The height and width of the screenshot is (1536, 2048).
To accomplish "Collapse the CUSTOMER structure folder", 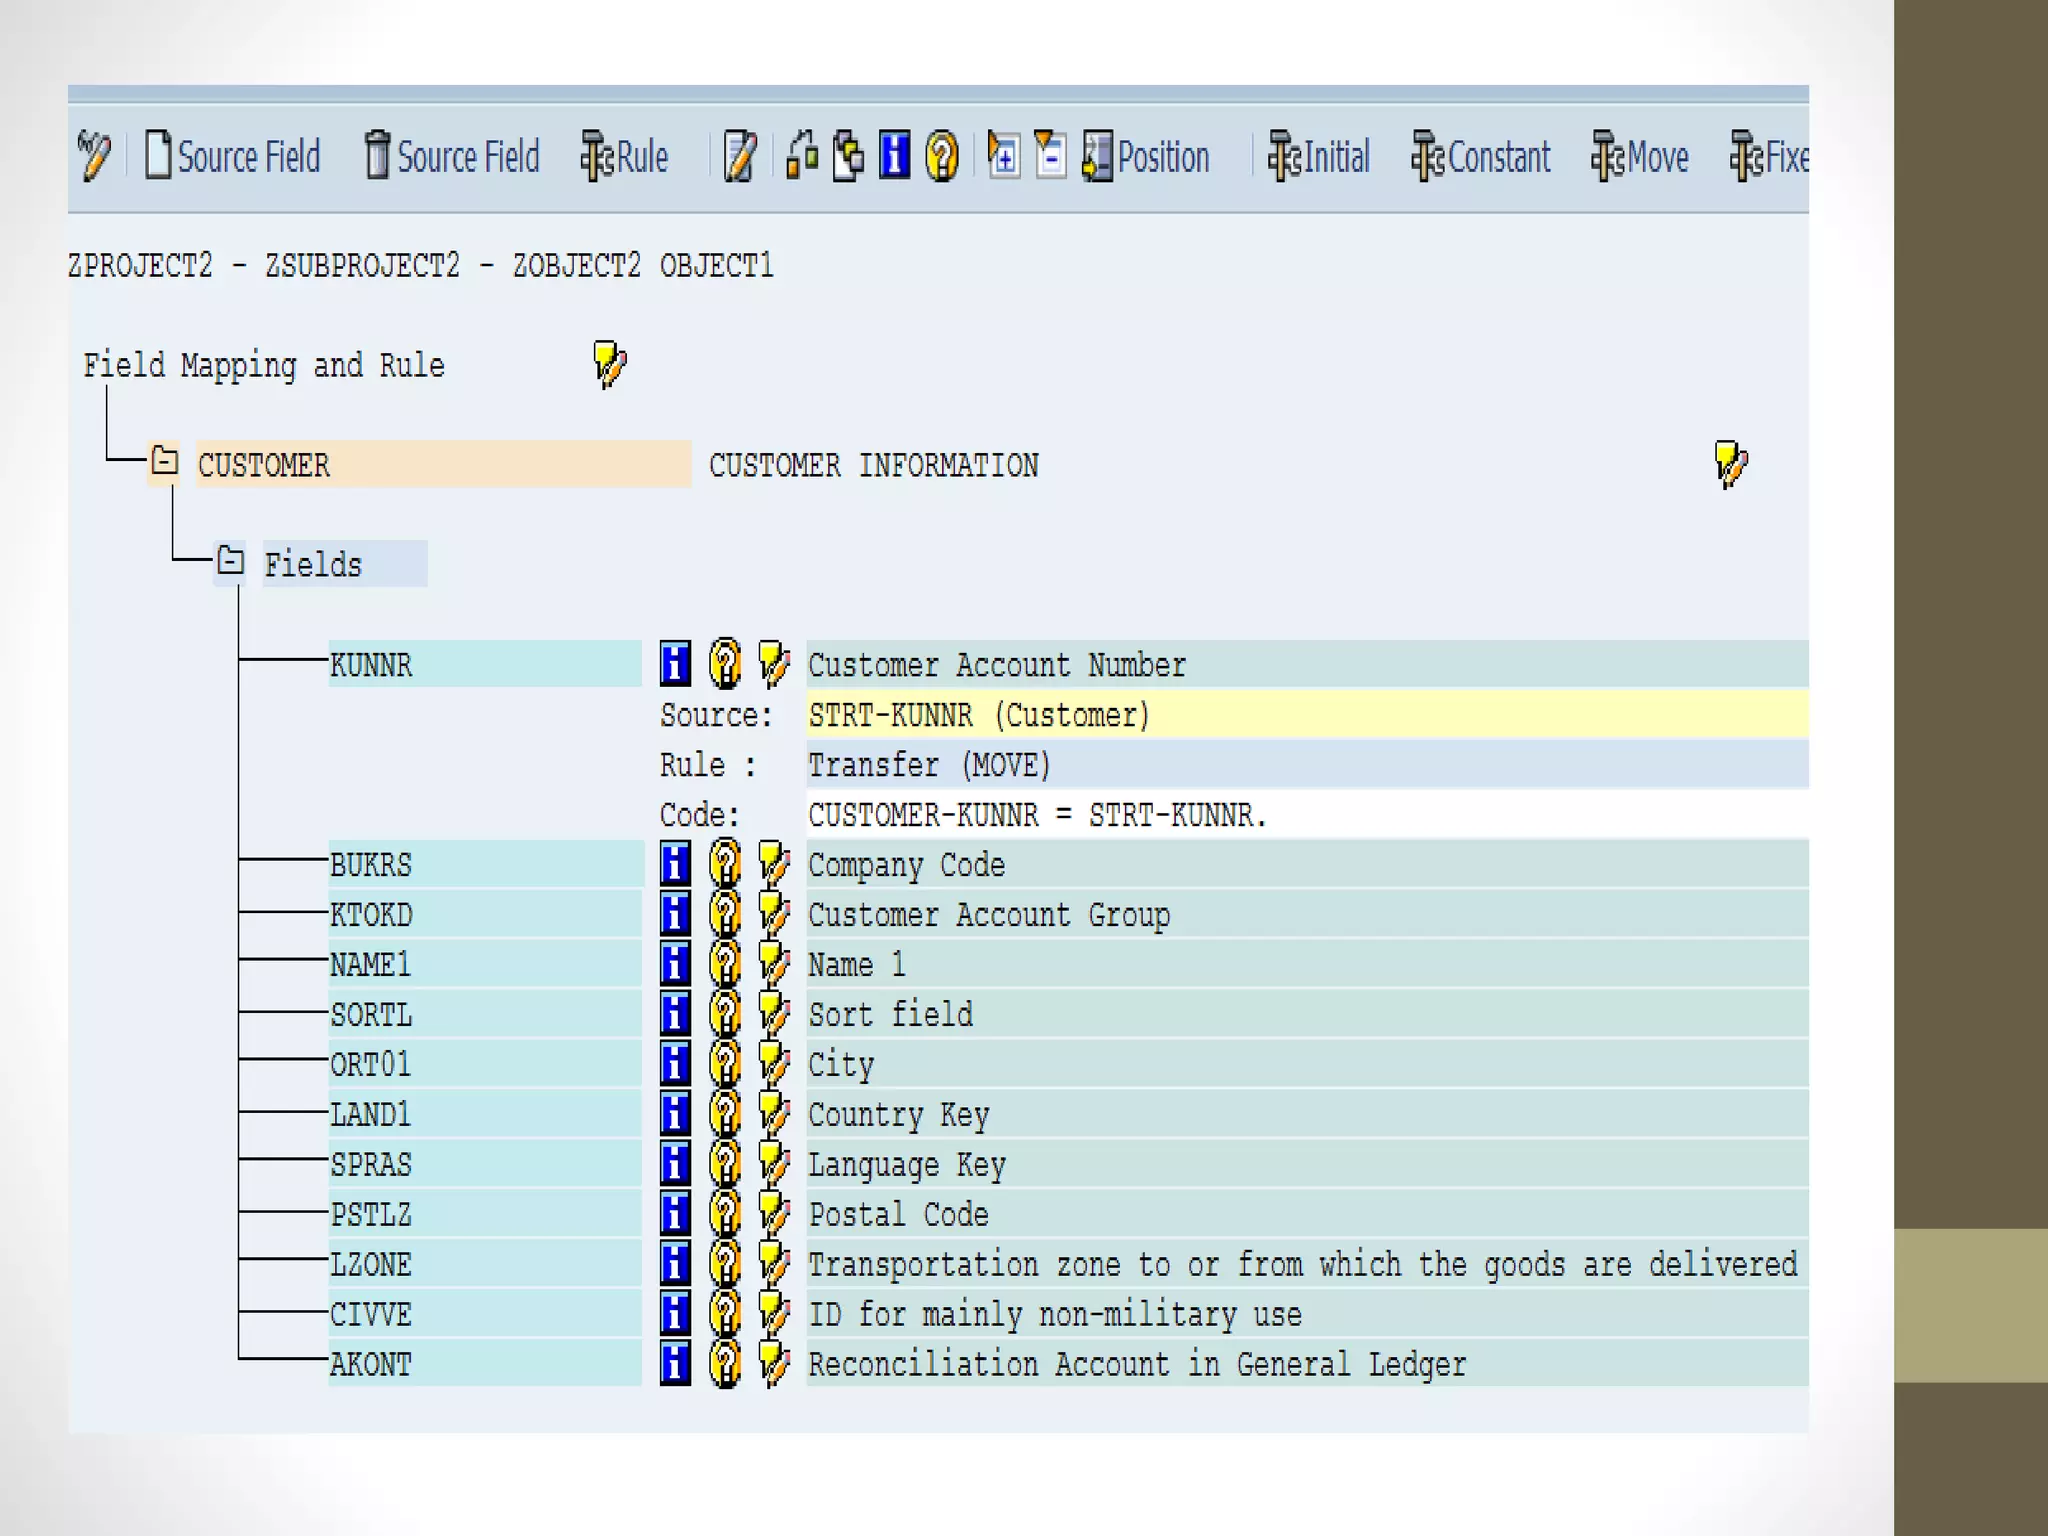I will [164, 462].
